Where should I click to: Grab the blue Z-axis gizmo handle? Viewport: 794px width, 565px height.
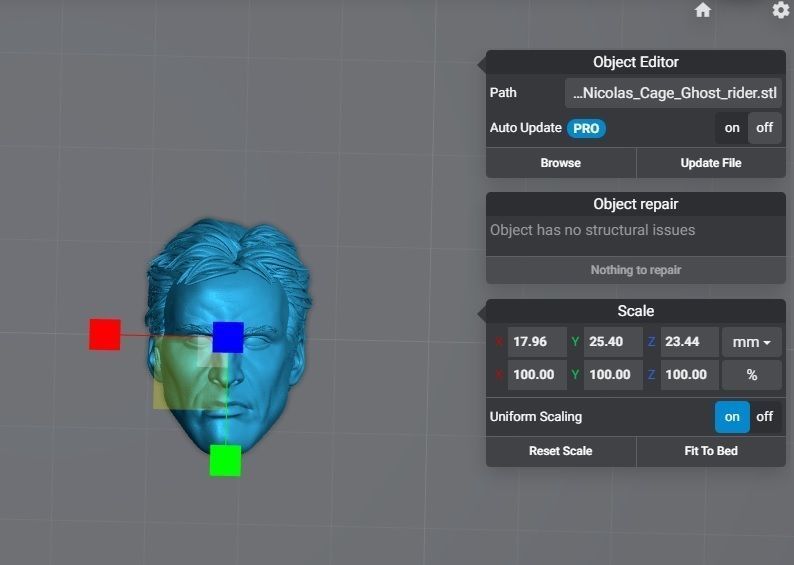coord(228,337)
